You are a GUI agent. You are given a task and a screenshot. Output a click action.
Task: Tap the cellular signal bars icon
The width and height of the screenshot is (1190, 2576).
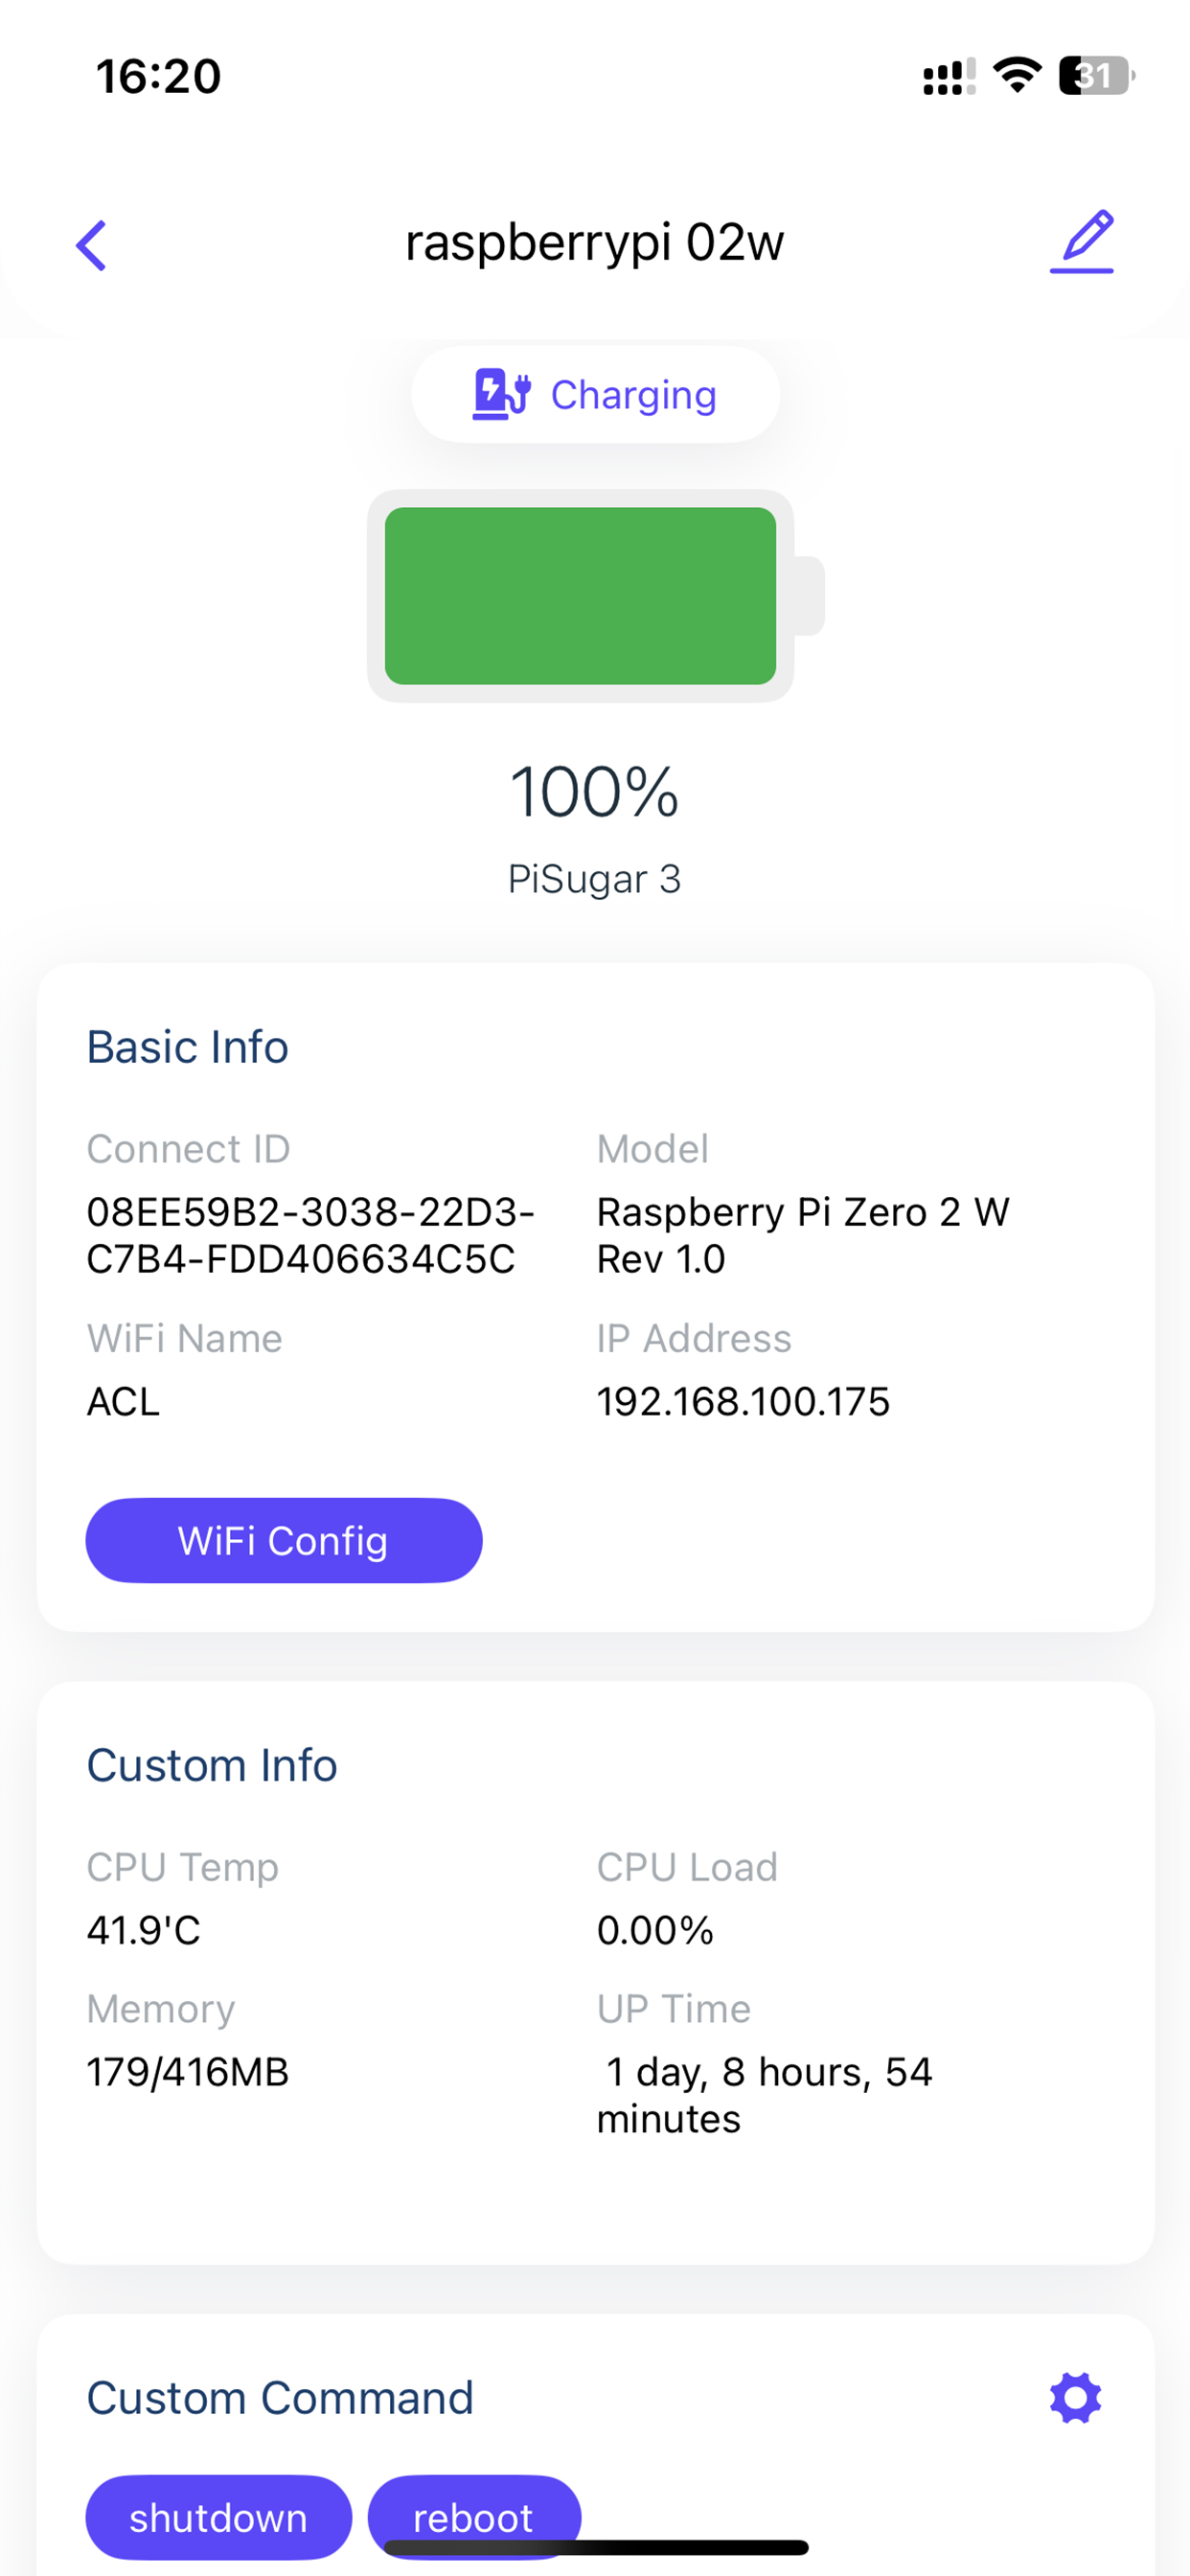[x=949, y=77]
